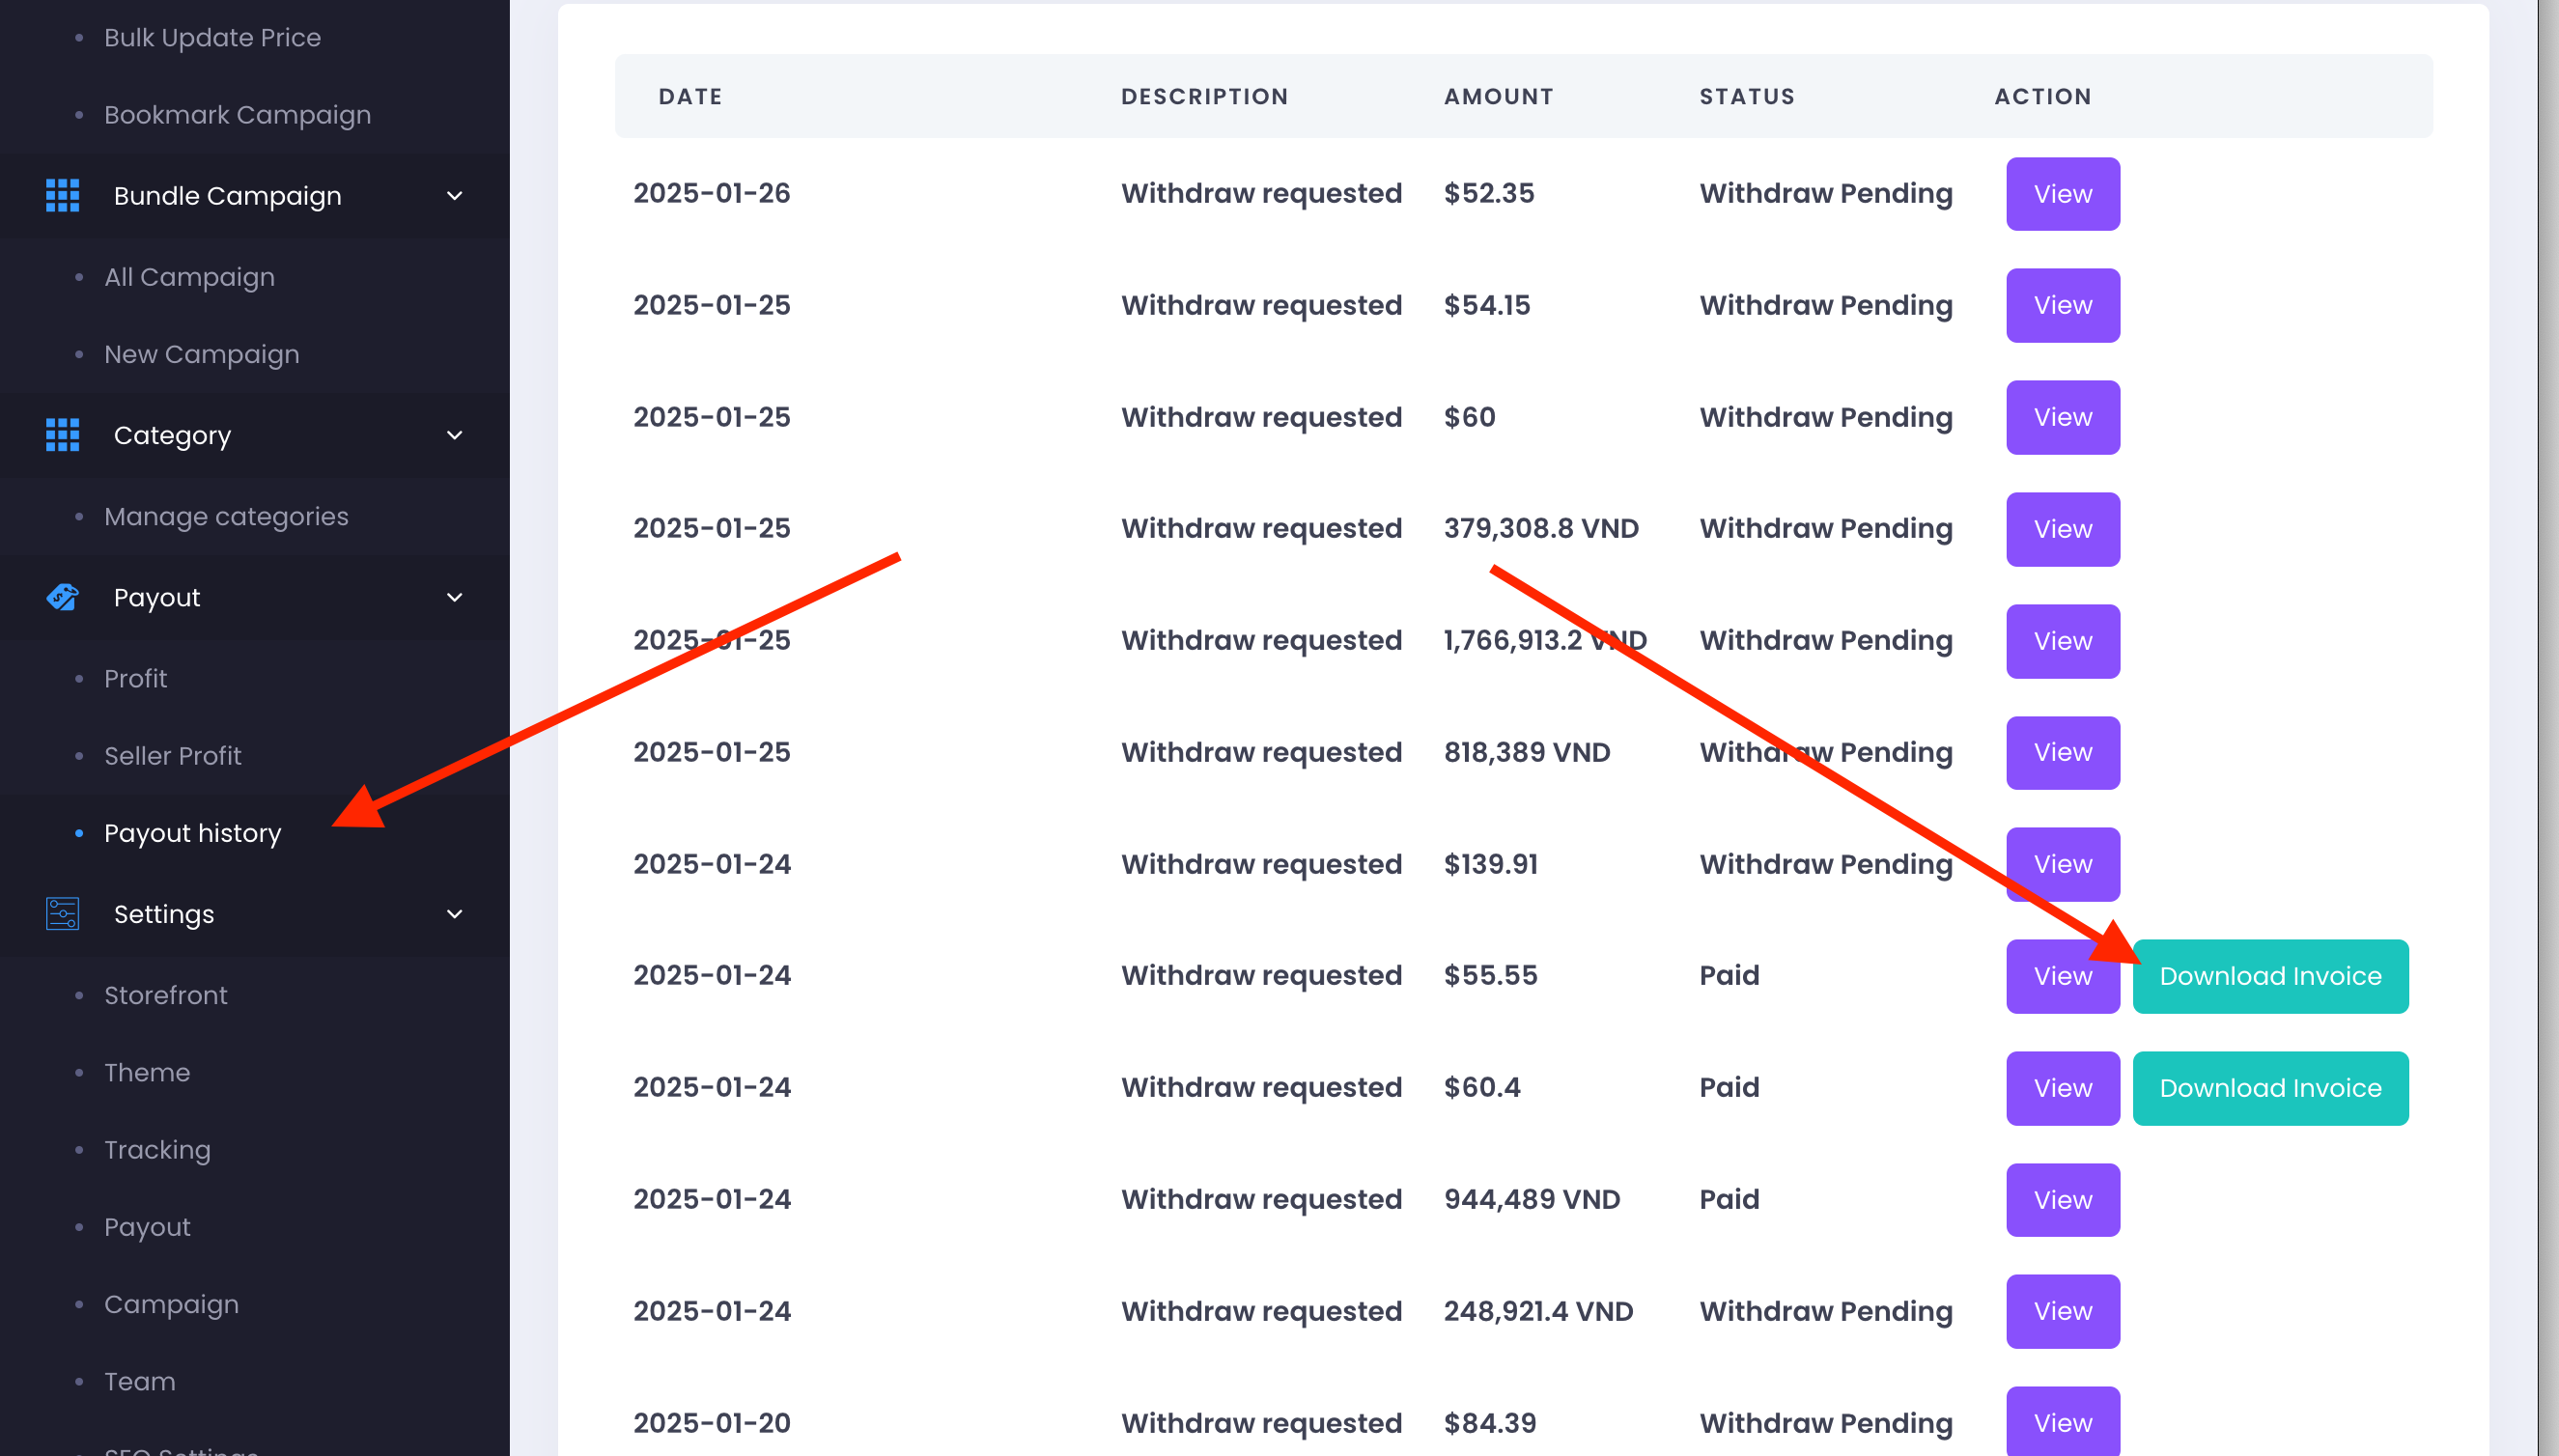This screenshot has height=1456, width=2559.
Task: Open Payout history menu item
Action: pos(192,833)
